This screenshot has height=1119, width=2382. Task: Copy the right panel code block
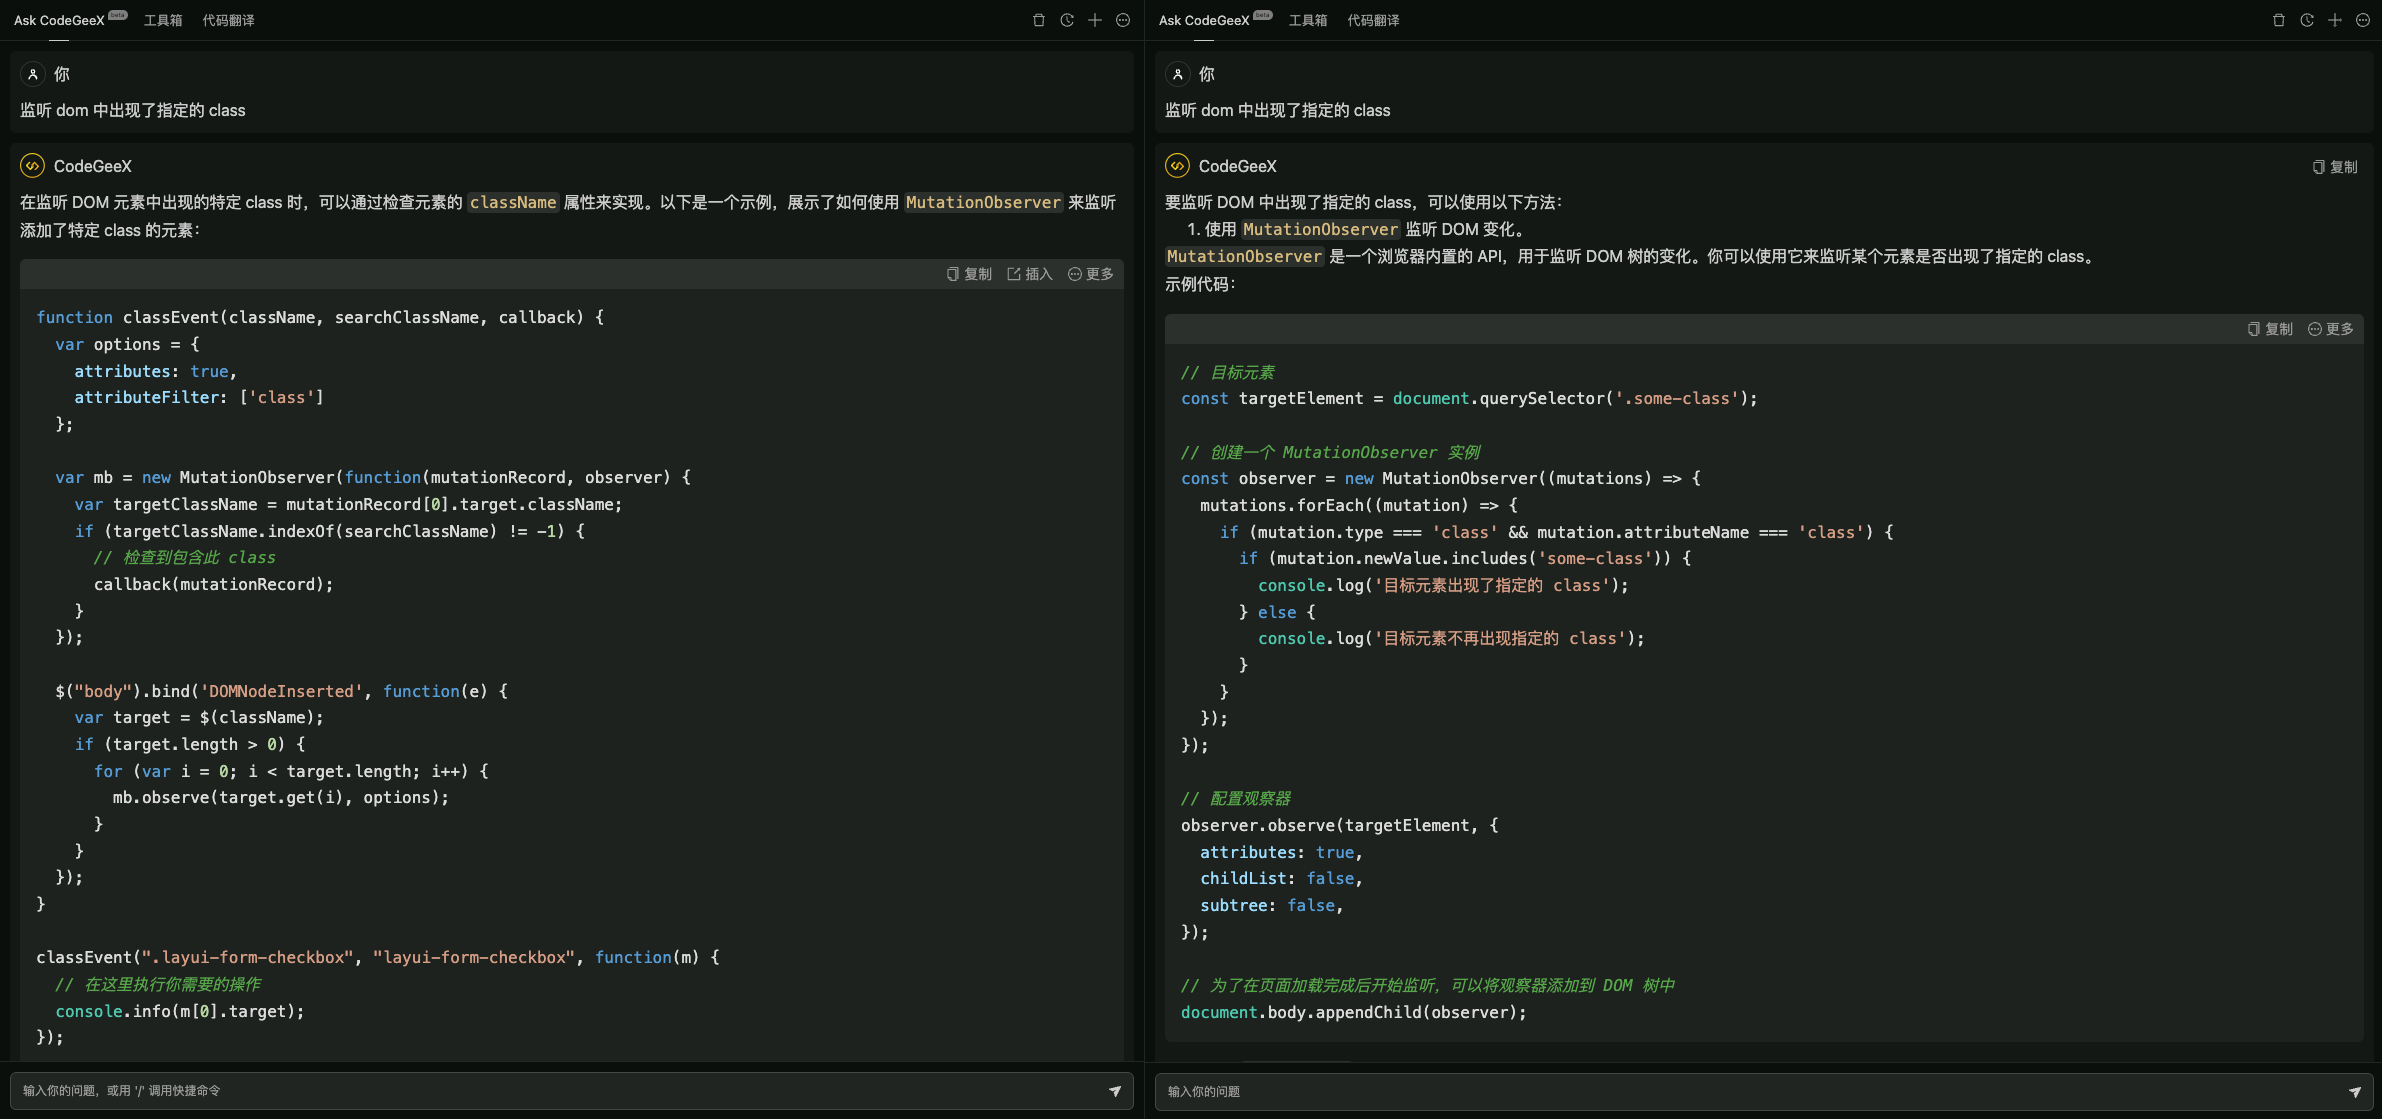tap(2270, 329)
